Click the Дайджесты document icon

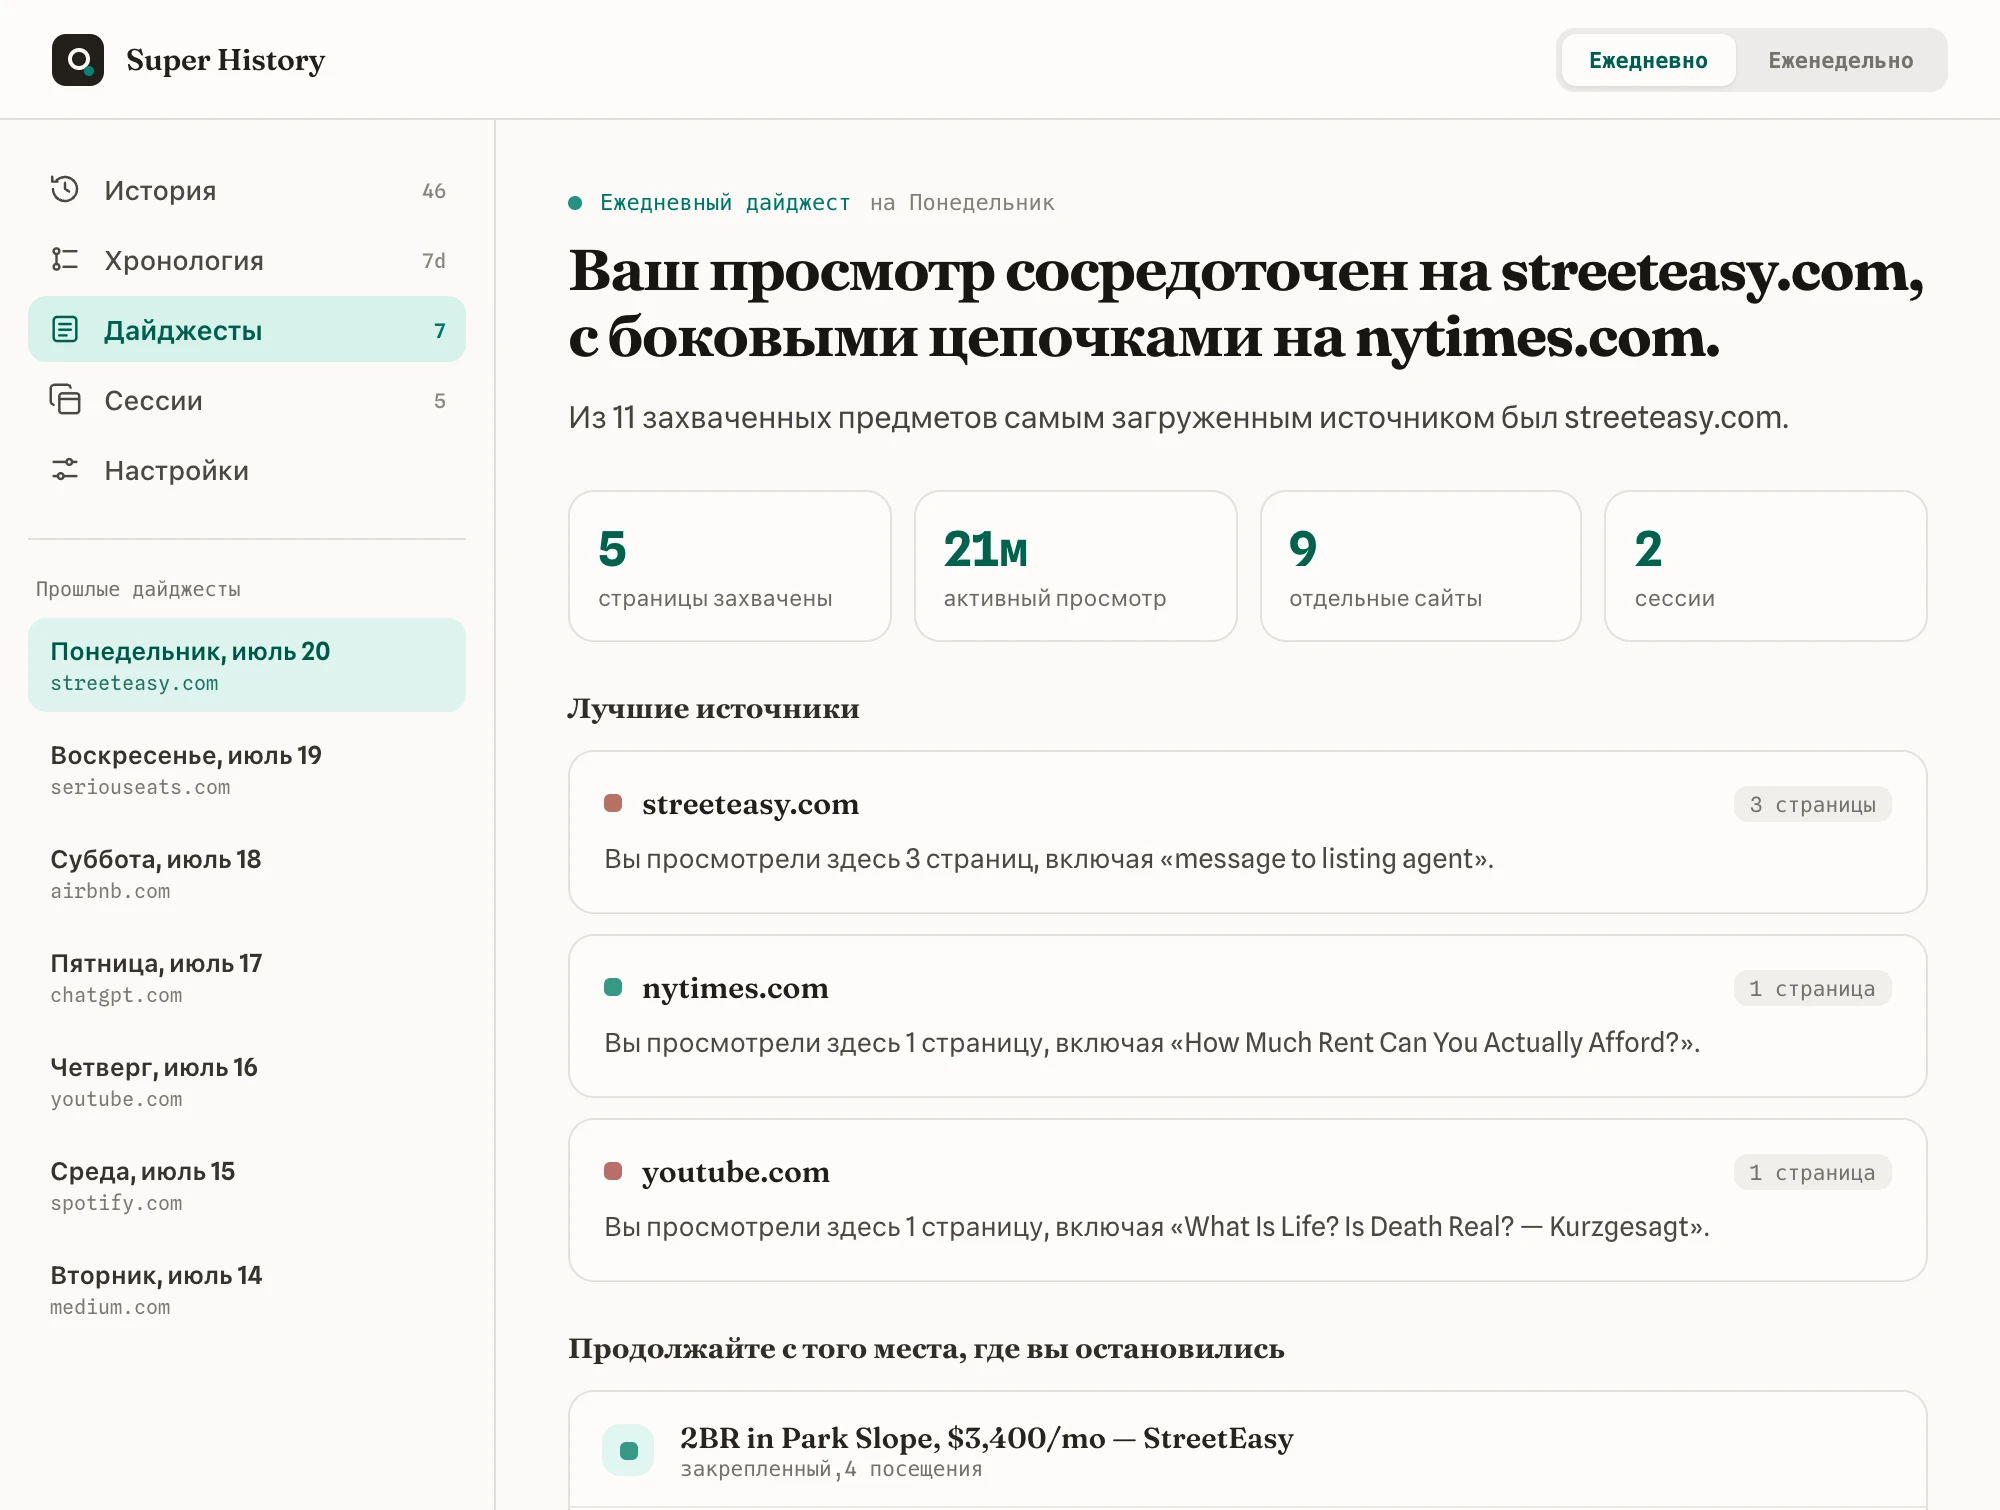click(65, 329)
